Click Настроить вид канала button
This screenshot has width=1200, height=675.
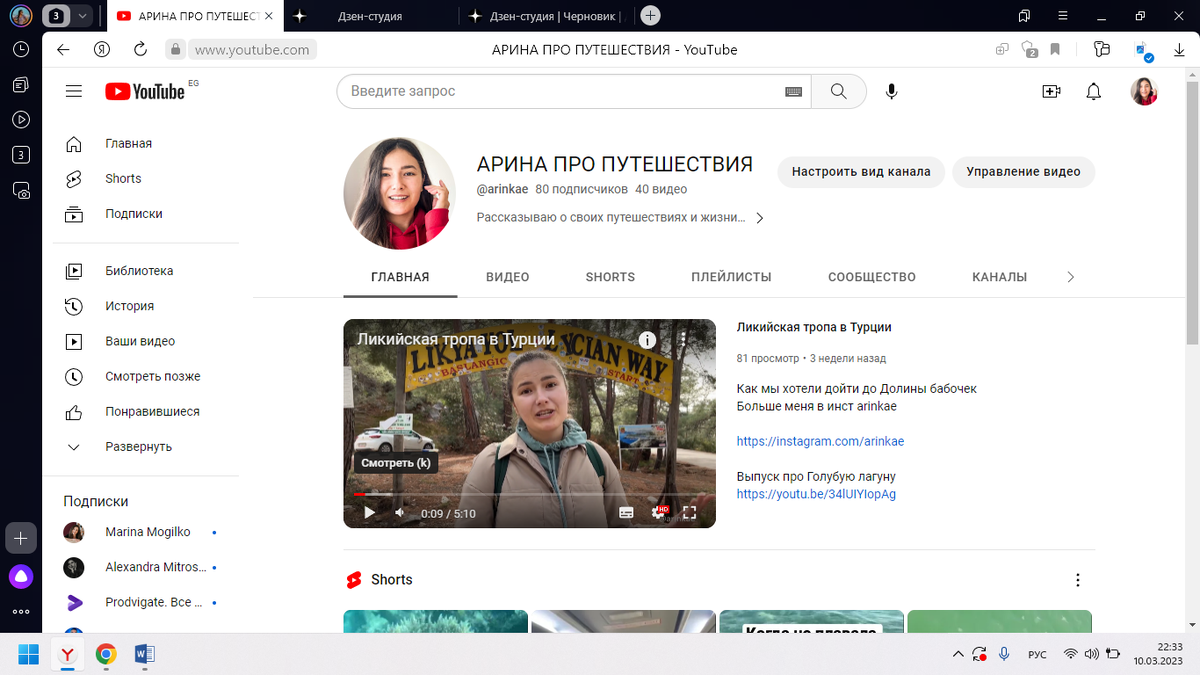point(861,171)
